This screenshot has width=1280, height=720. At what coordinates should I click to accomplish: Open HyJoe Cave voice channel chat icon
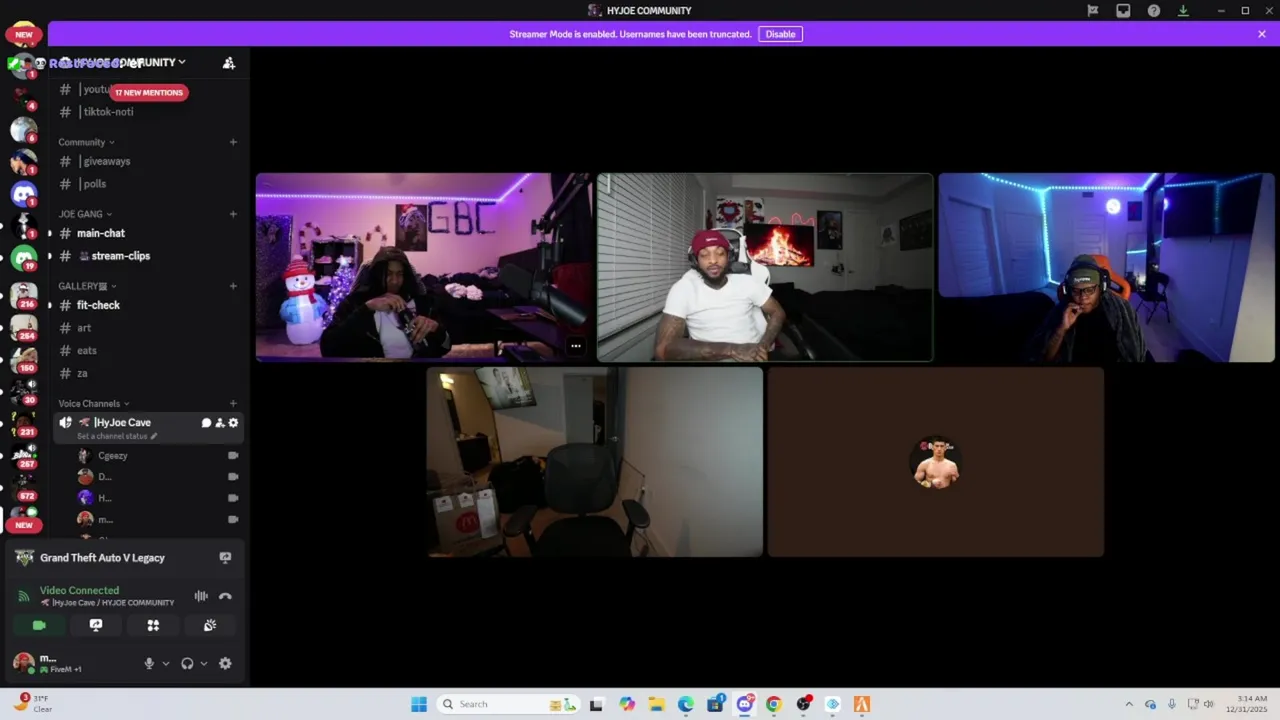[x=206, y=423]
